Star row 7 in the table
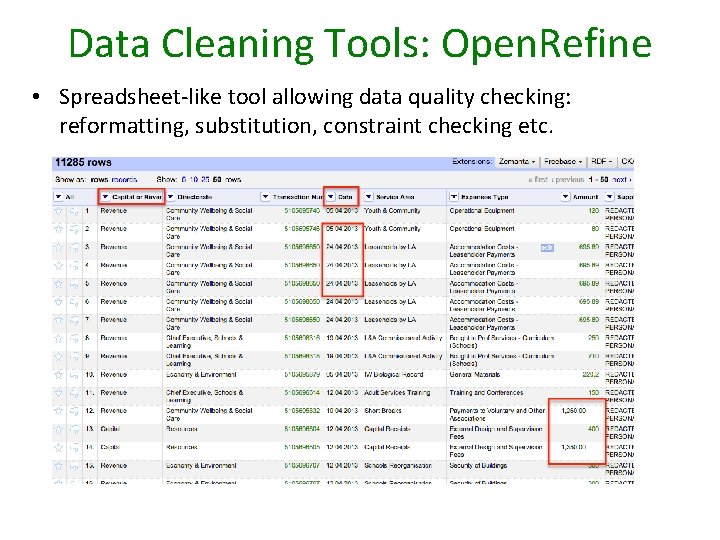 coord(58,320)
